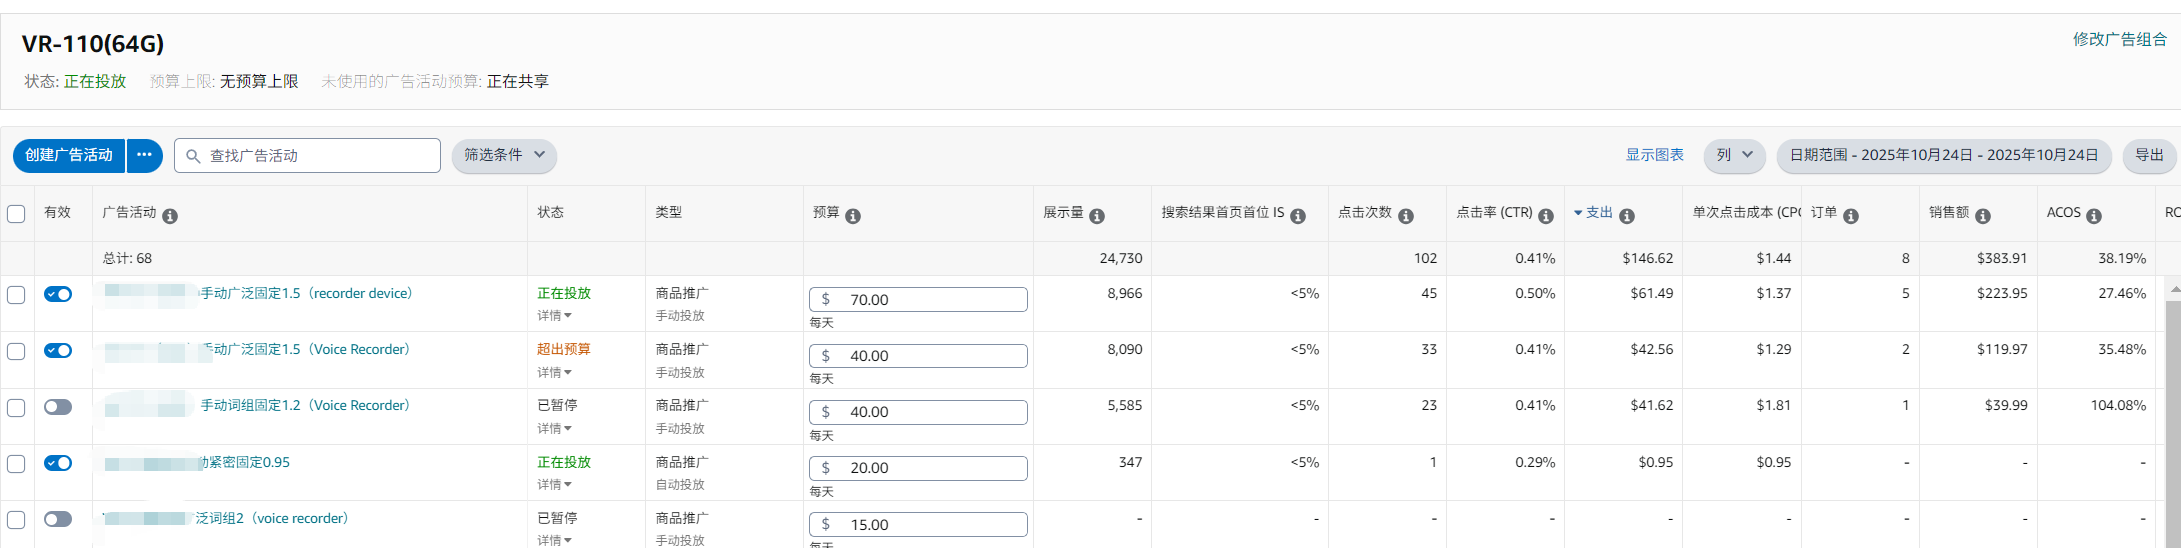
Task: Click the 创建广告活动 button
Action: [69, 155]
